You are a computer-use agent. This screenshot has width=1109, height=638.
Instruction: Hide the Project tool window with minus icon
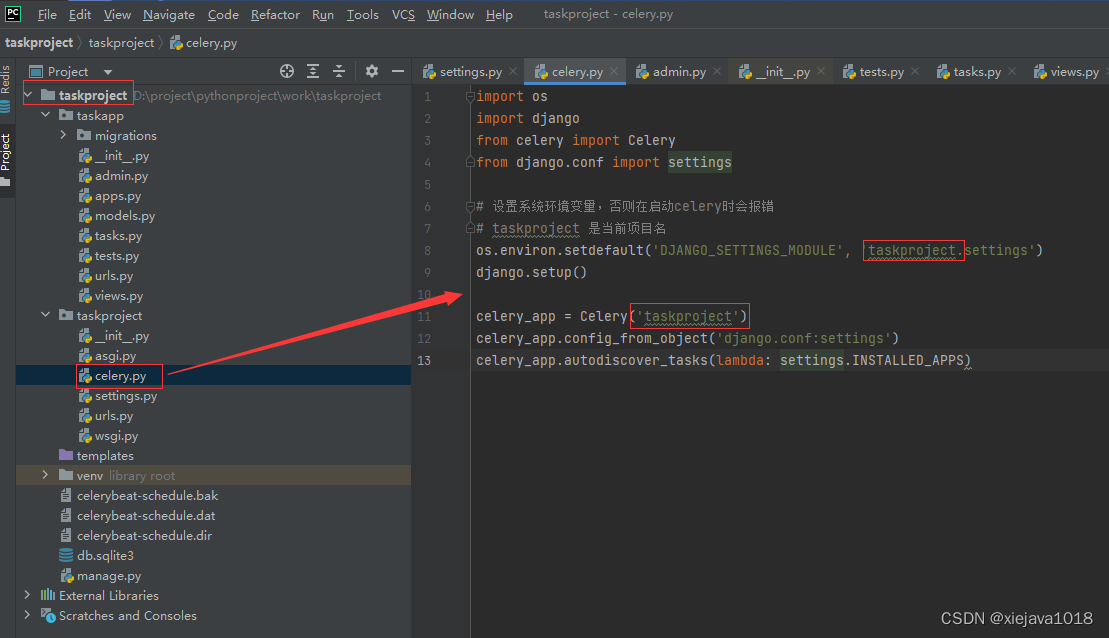pos(397,71)
